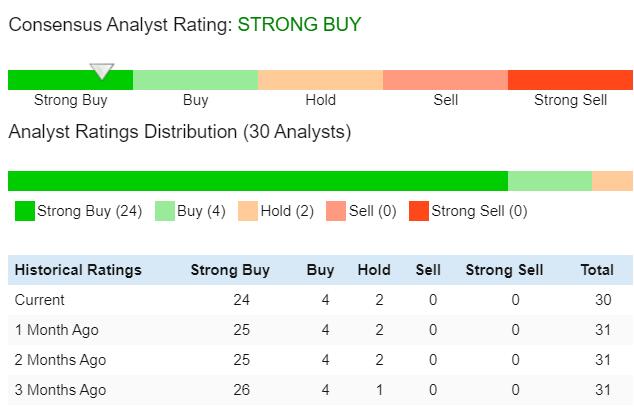Click the Total column header
The image size is (634, 420).
click(x=597, y=270)
